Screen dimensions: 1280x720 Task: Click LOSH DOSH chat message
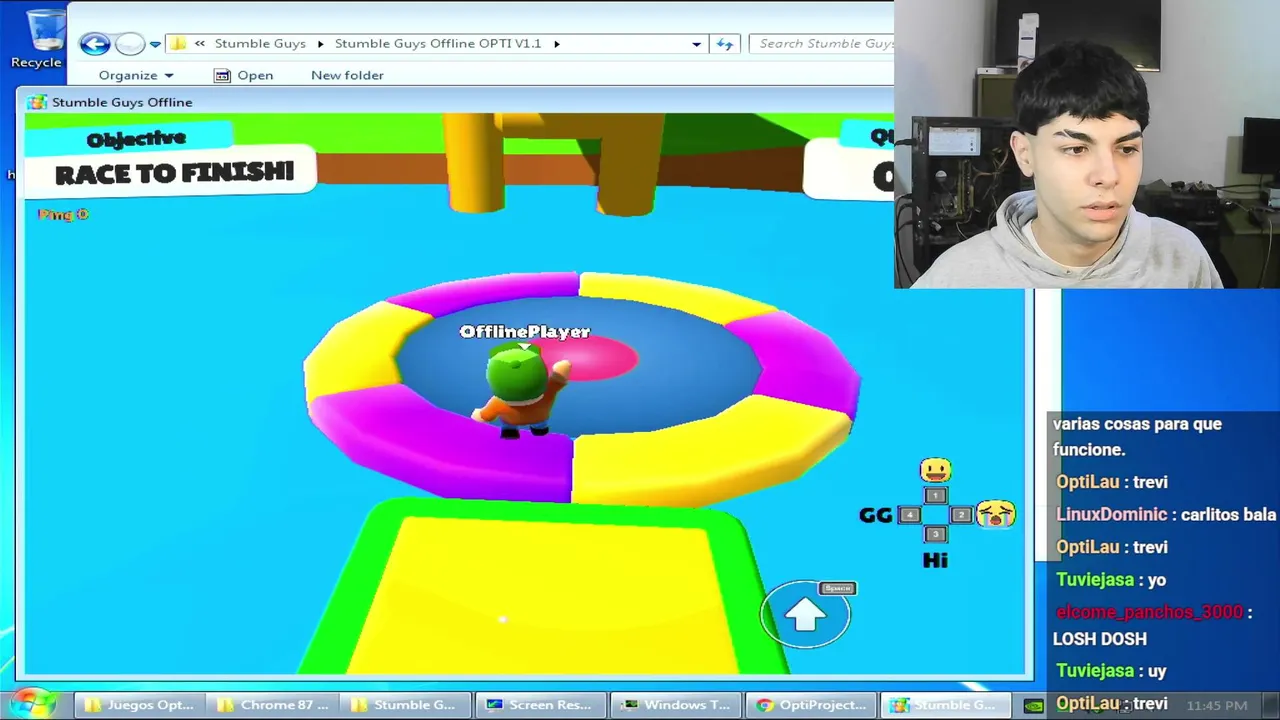point(1099,639)
